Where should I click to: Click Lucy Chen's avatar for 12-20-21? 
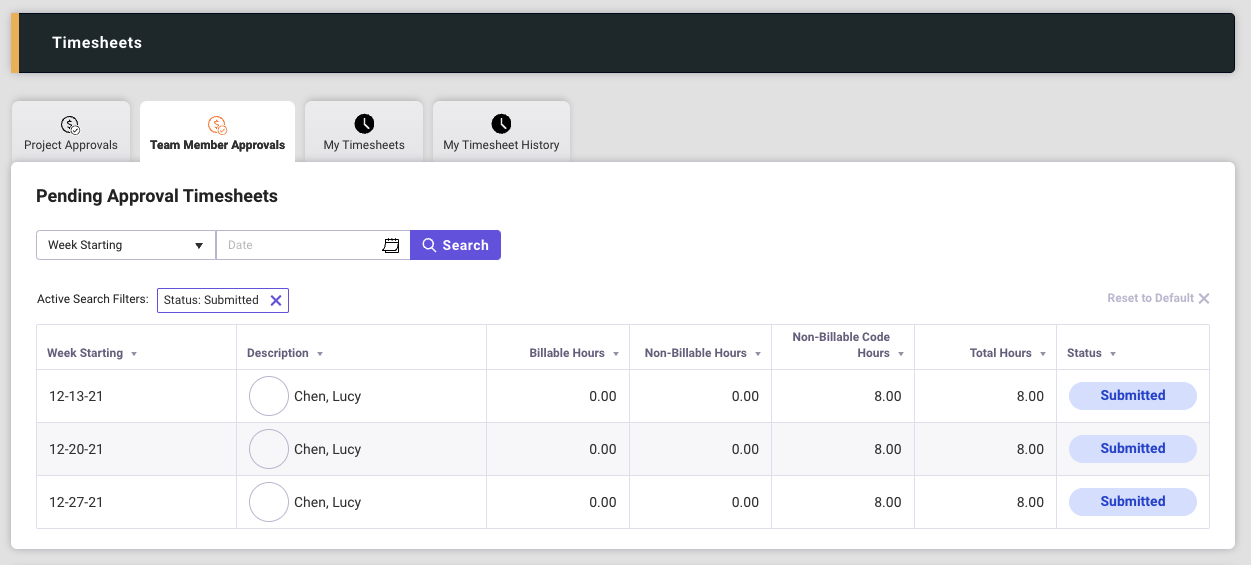pyautogui.click(x=268, y=449)
